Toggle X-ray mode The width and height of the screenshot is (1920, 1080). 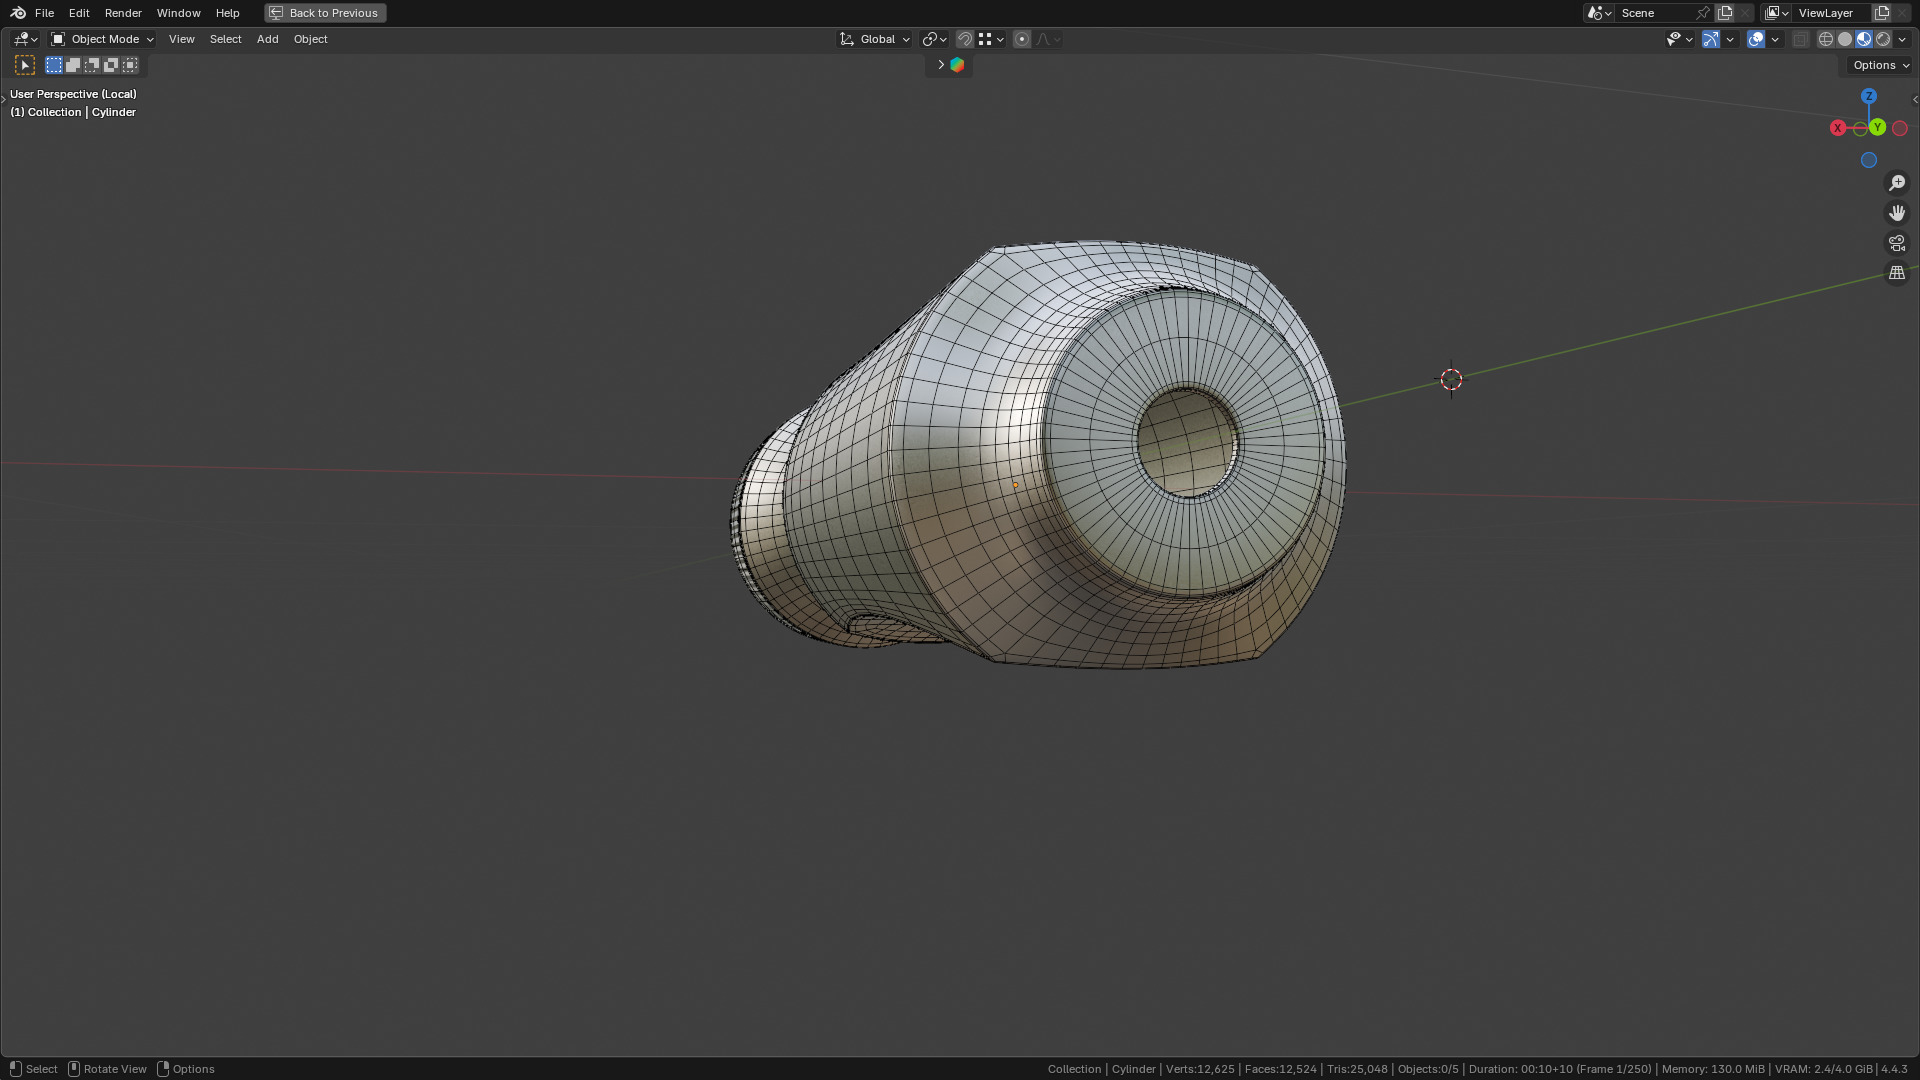tap(1801, 39)
